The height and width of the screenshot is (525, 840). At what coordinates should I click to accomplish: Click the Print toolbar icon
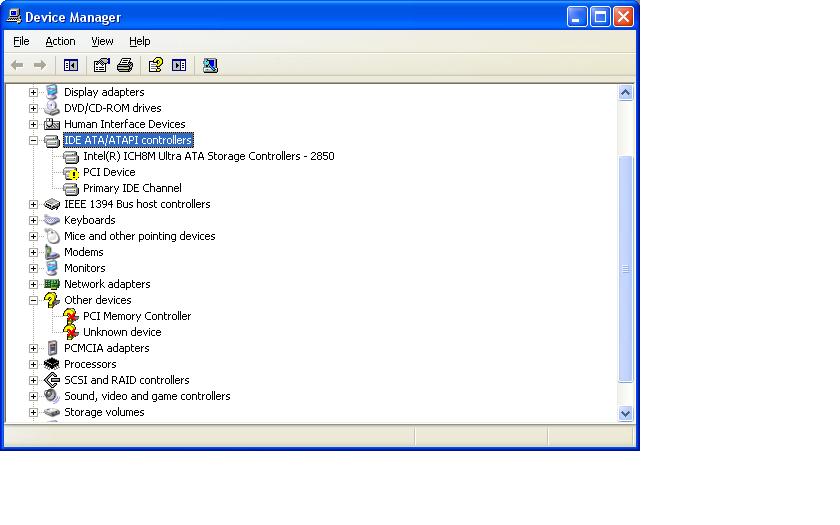[125, 65]
